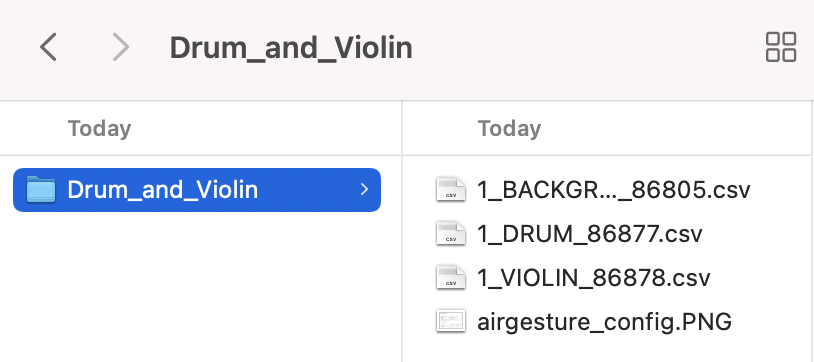Go forward with the right chevron button
Image resolution: width=814 pixels, height=362 pixels.
pos(120,47)
